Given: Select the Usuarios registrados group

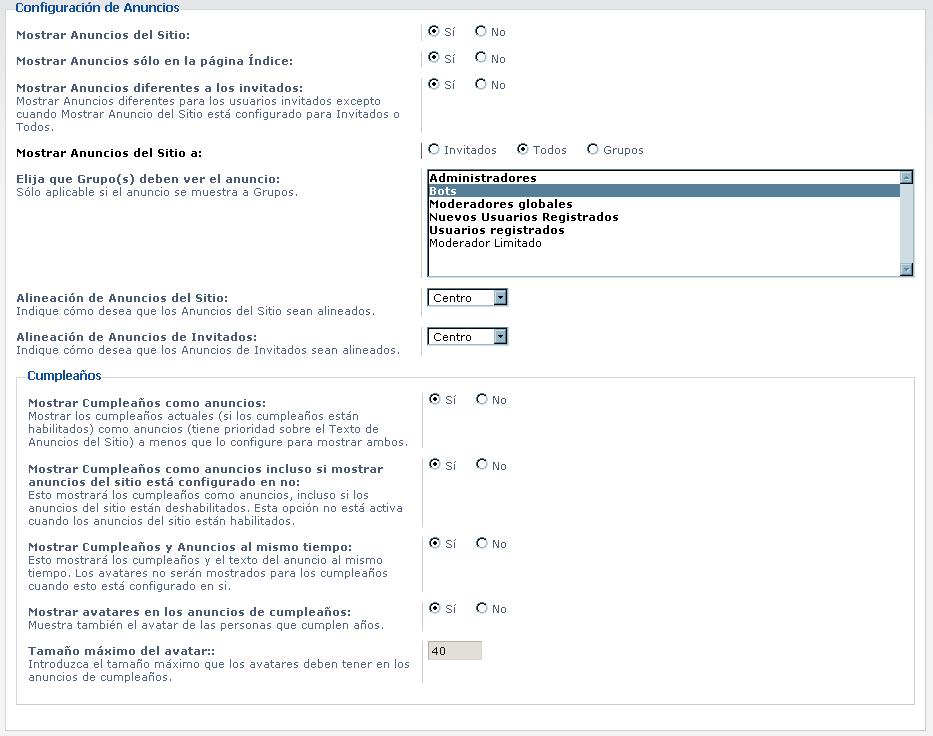Looking at the screenshot, I should pyautogui.click(x=500, y=229).
